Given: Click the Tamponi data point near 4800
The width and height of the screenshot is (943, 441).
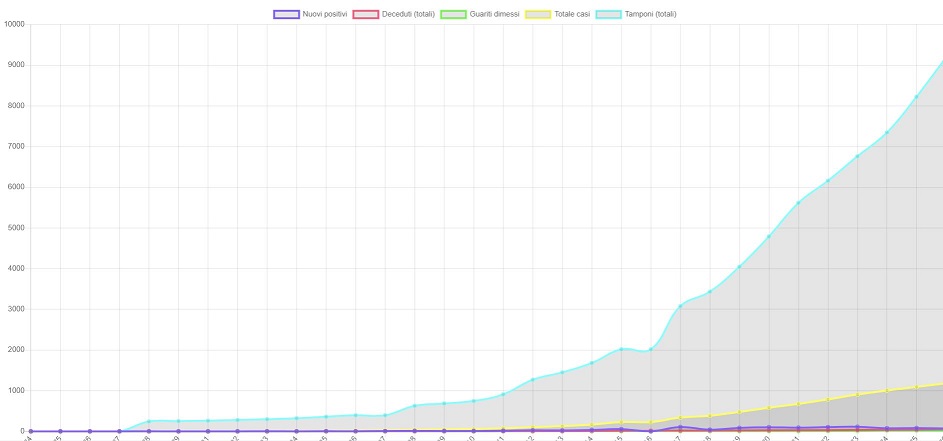Looking at the screenshot, I should coord(769,236).
